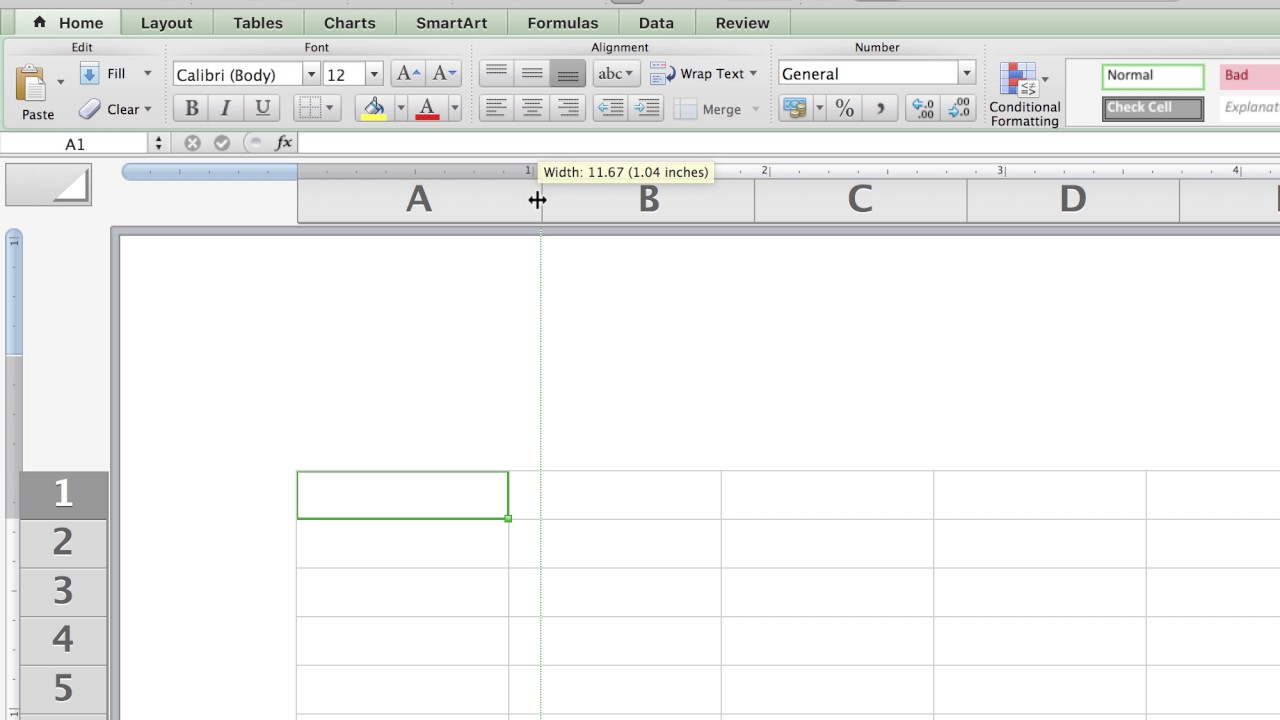This screenshot has width=1280, height=720.
Task: Open the Calibri (Body) font name list
Action: (311, 74)
